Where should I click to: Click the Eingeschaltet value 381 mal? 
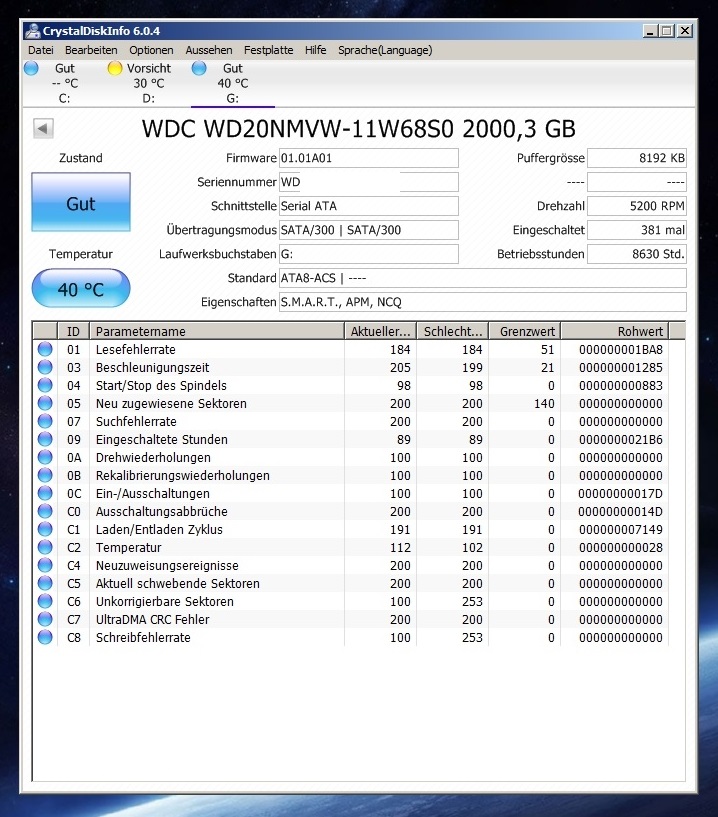click(x=637, y=230)
